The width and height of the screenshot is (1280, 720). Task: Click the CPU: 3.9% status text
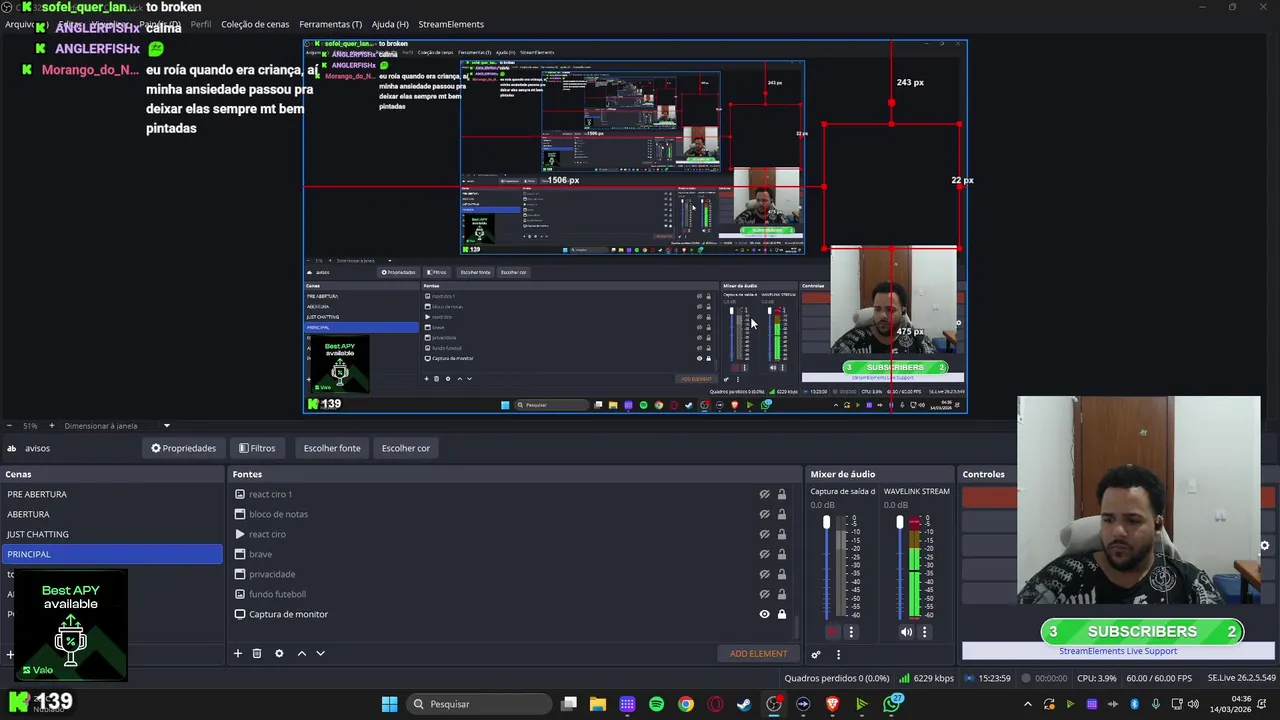point(1097,678)
